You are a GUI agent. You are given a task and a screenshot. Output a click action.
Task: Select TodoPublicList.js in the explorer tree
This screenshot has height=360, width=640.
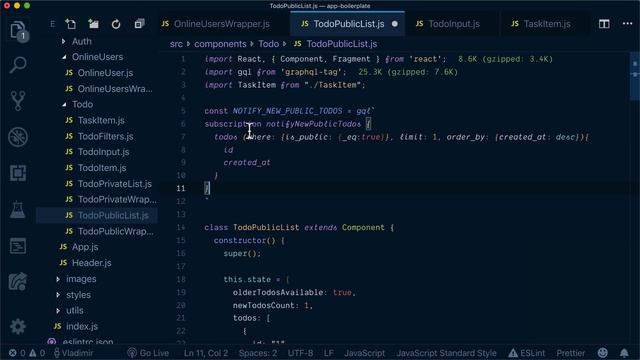click(x=113, y=215)
